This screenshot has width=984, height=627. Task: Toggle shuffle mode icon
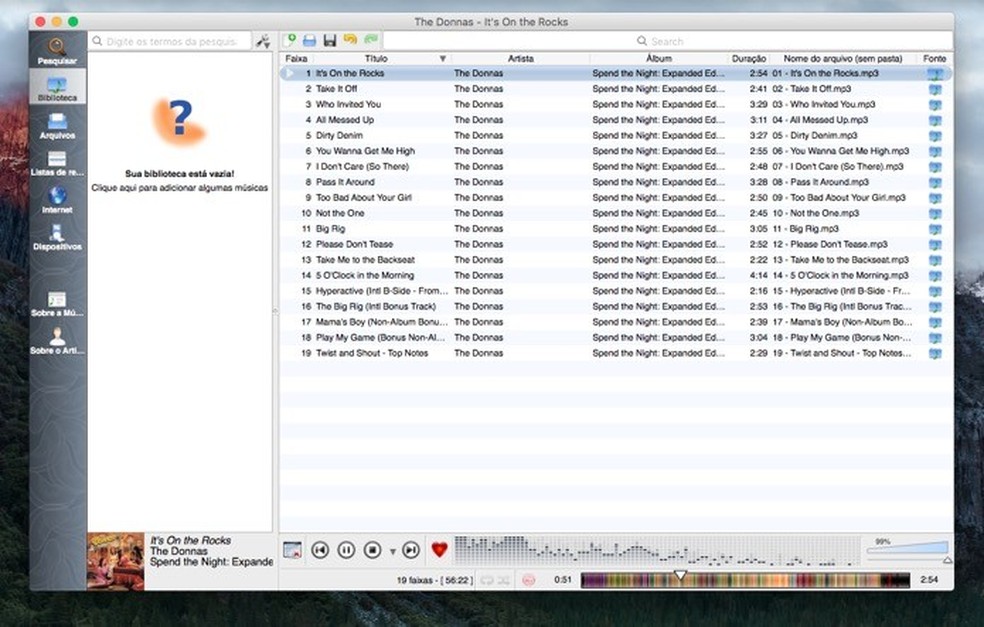(x=503, y=581)
